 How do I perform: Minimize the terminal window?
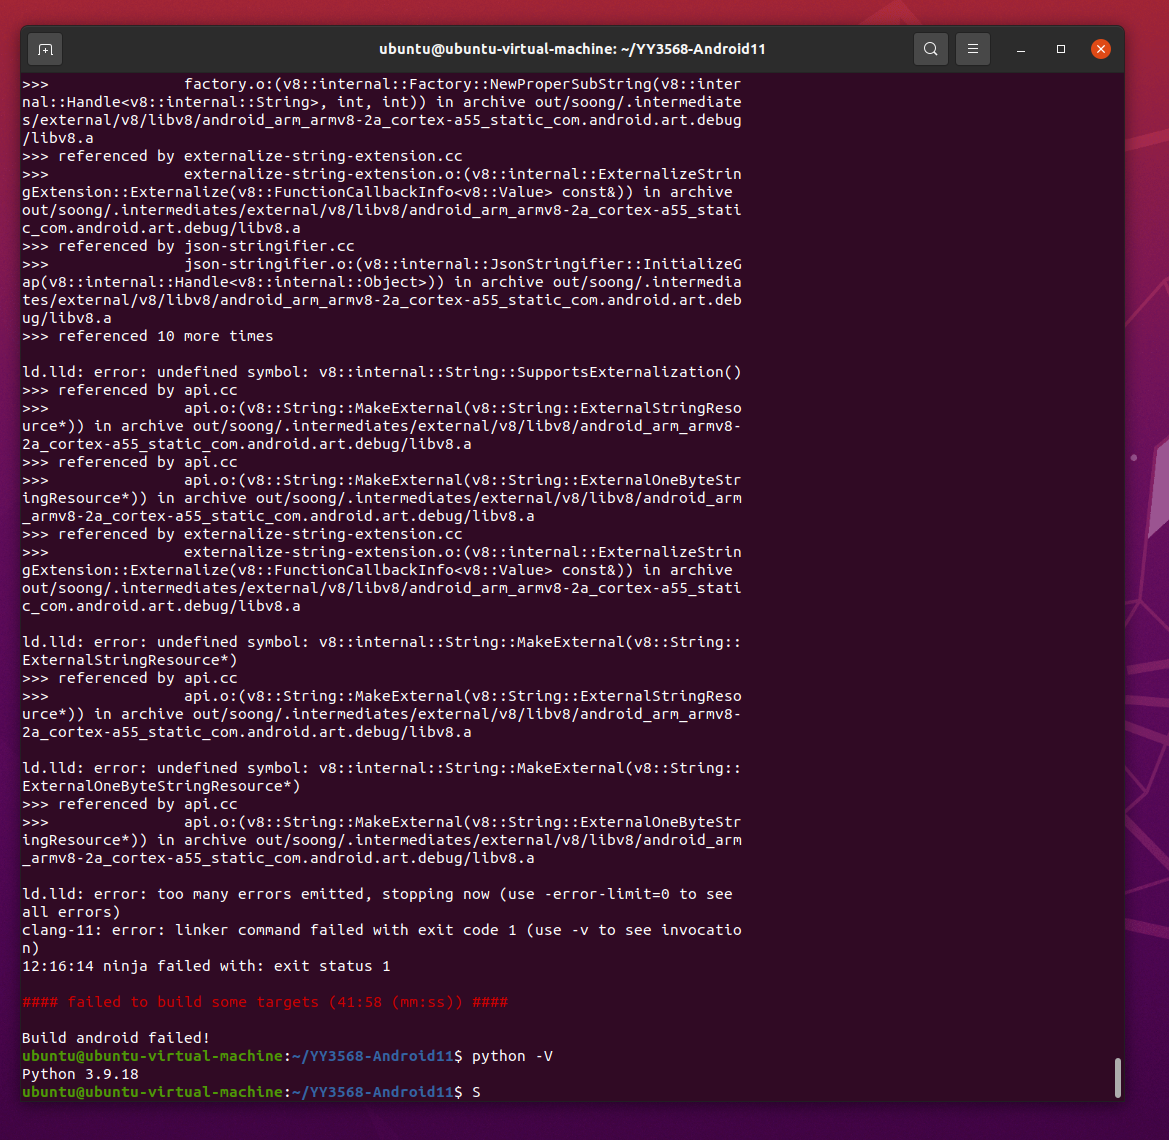click(1021, 49)
